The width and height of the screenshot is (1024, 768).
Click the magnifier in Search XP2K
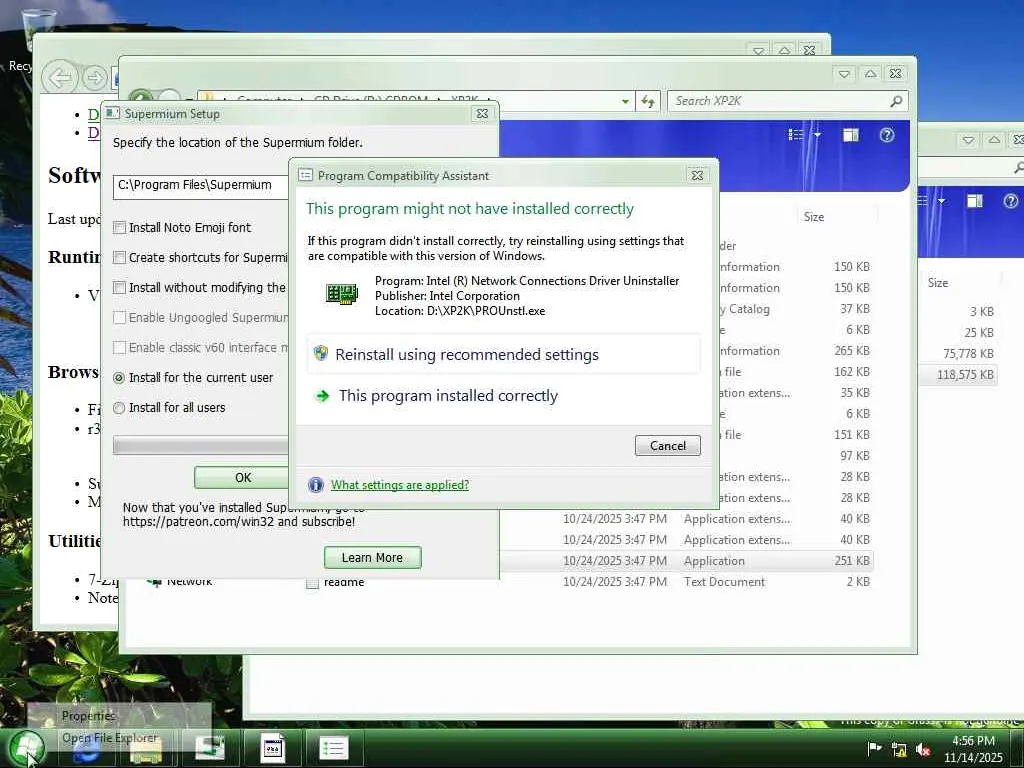click(896, 101)
